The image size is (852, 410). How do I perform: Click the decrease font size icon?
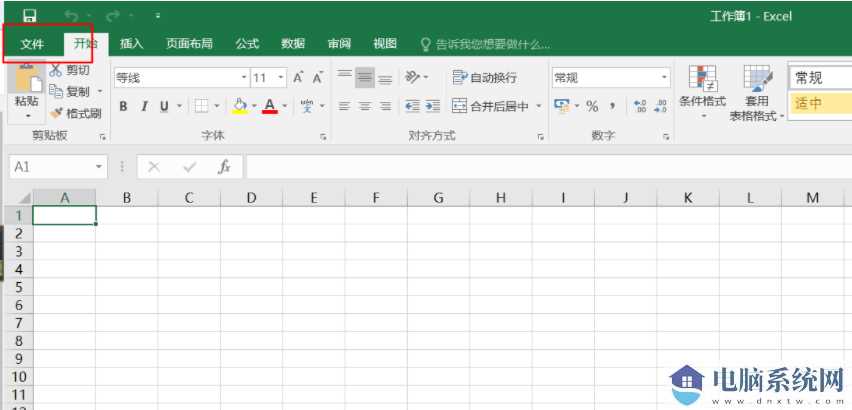[x=318, y=78]
